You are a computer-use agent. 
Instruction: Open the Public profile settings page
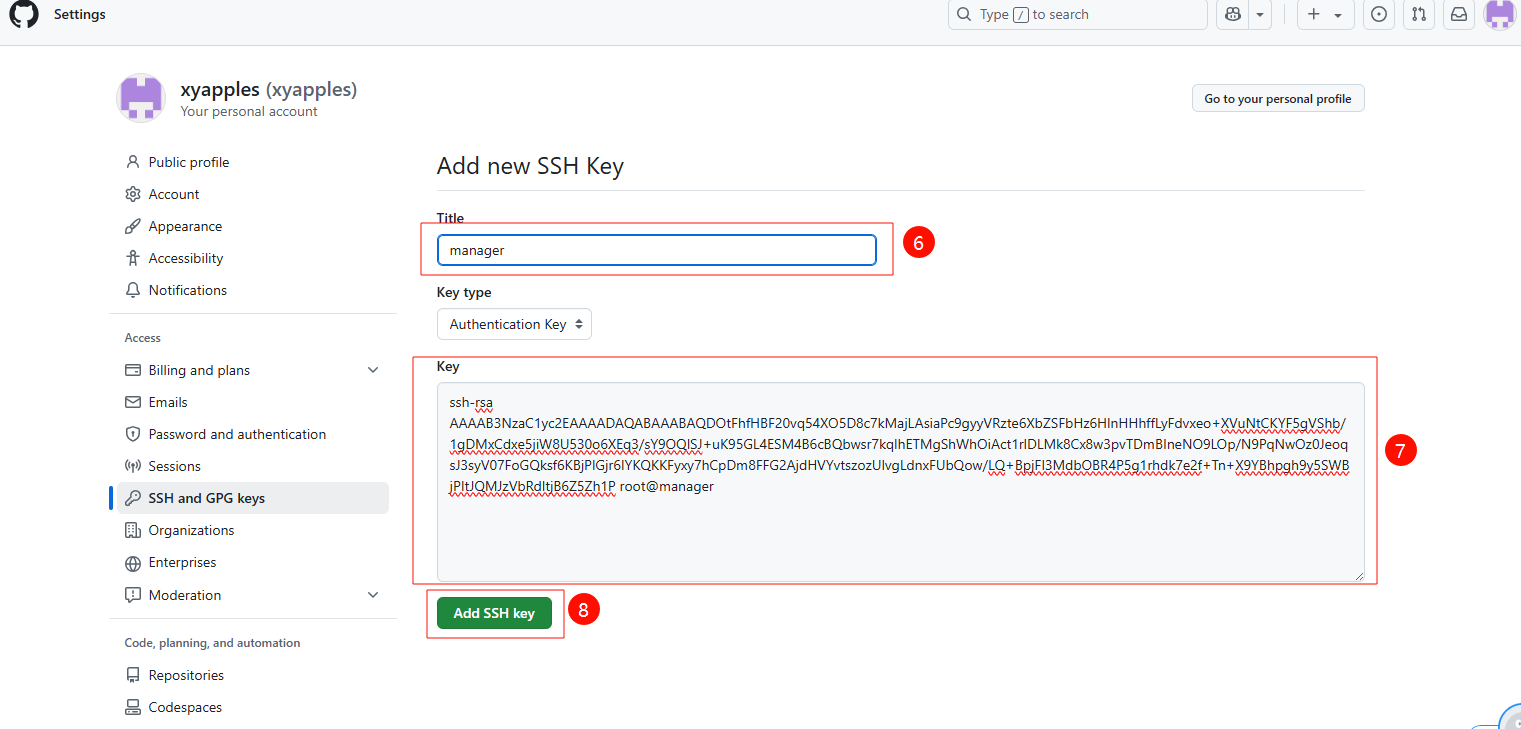(x=188, y=162)
